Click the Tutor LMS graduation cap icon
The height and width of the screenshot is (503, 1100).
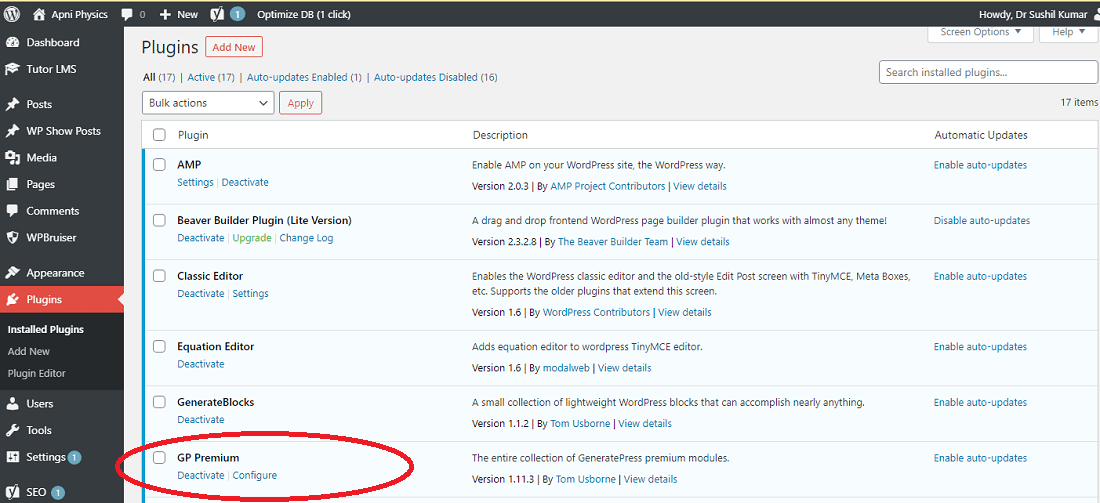click(x=12, y=69)
